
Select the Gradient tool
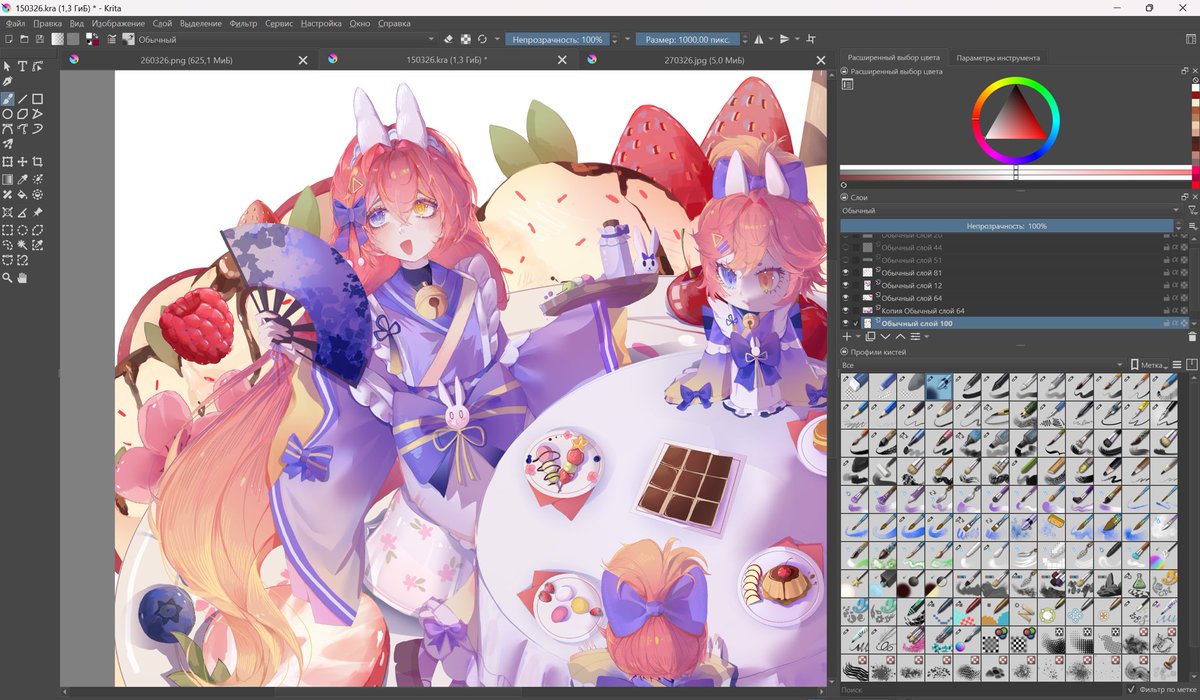coord(8,179)
